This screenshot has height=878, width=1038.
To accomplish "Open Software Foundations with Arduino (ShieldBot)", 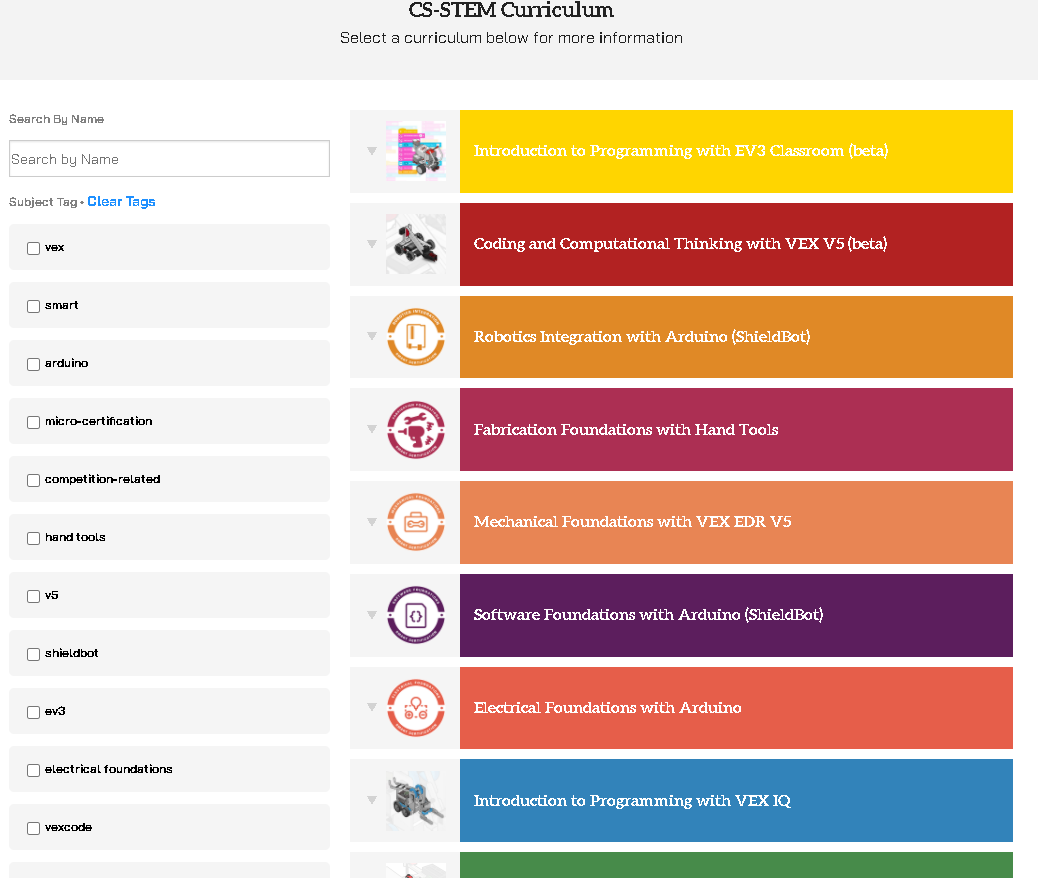I will tap(736, 615).
